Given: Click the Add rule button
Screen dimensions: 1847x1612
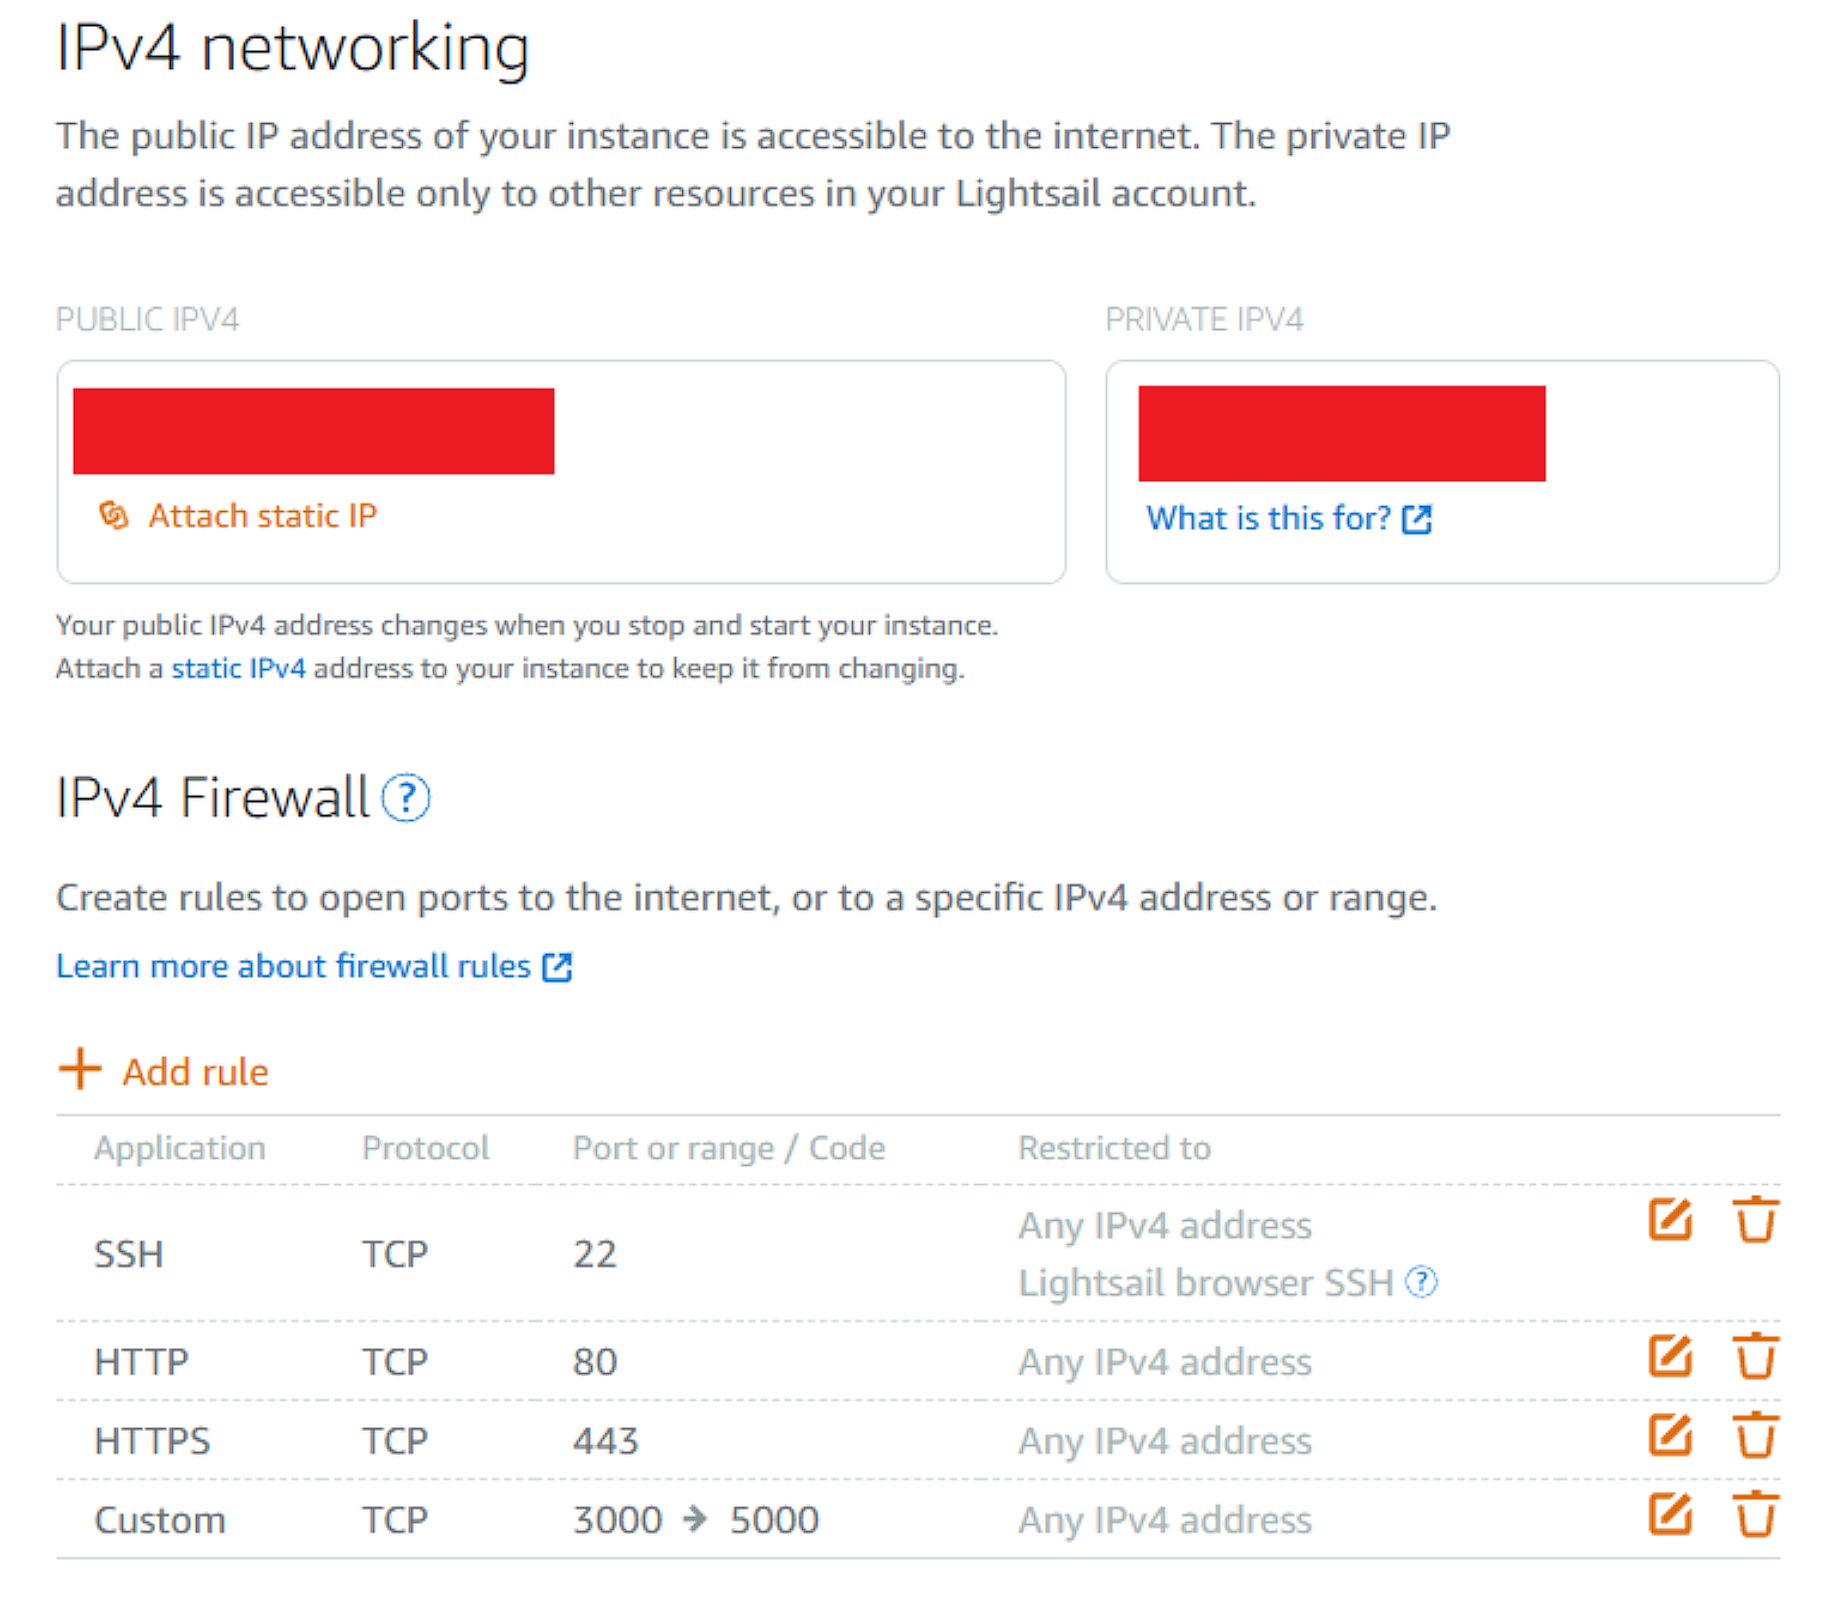Looking at the screenshot, I should point(164,1071).
